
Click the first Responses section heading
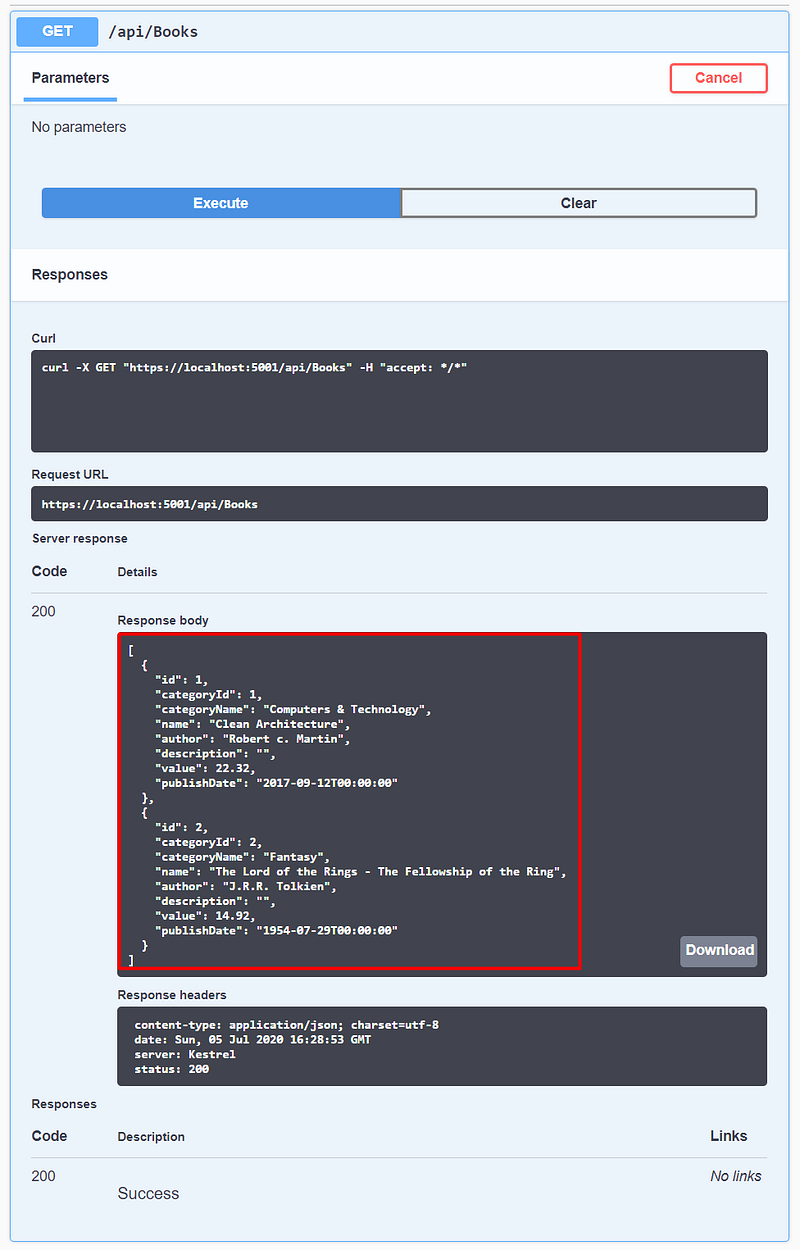point(70,274)
